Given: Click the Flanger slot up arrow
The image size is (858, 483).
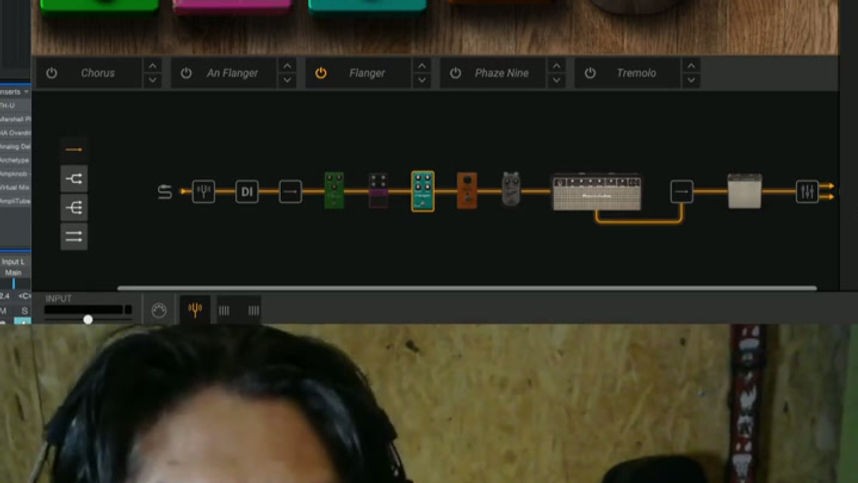Looking at the screenshot, I should pyautogui.click(x=422, y=66).
